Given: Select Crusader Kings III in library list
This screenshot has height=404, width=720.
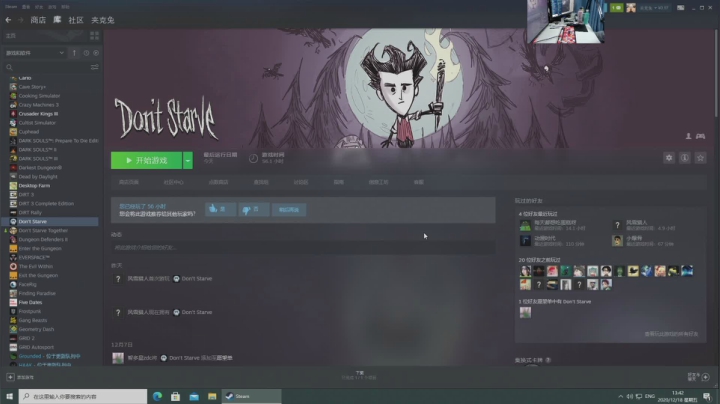Looking at the screenshot, I should [x=38, y=114].
